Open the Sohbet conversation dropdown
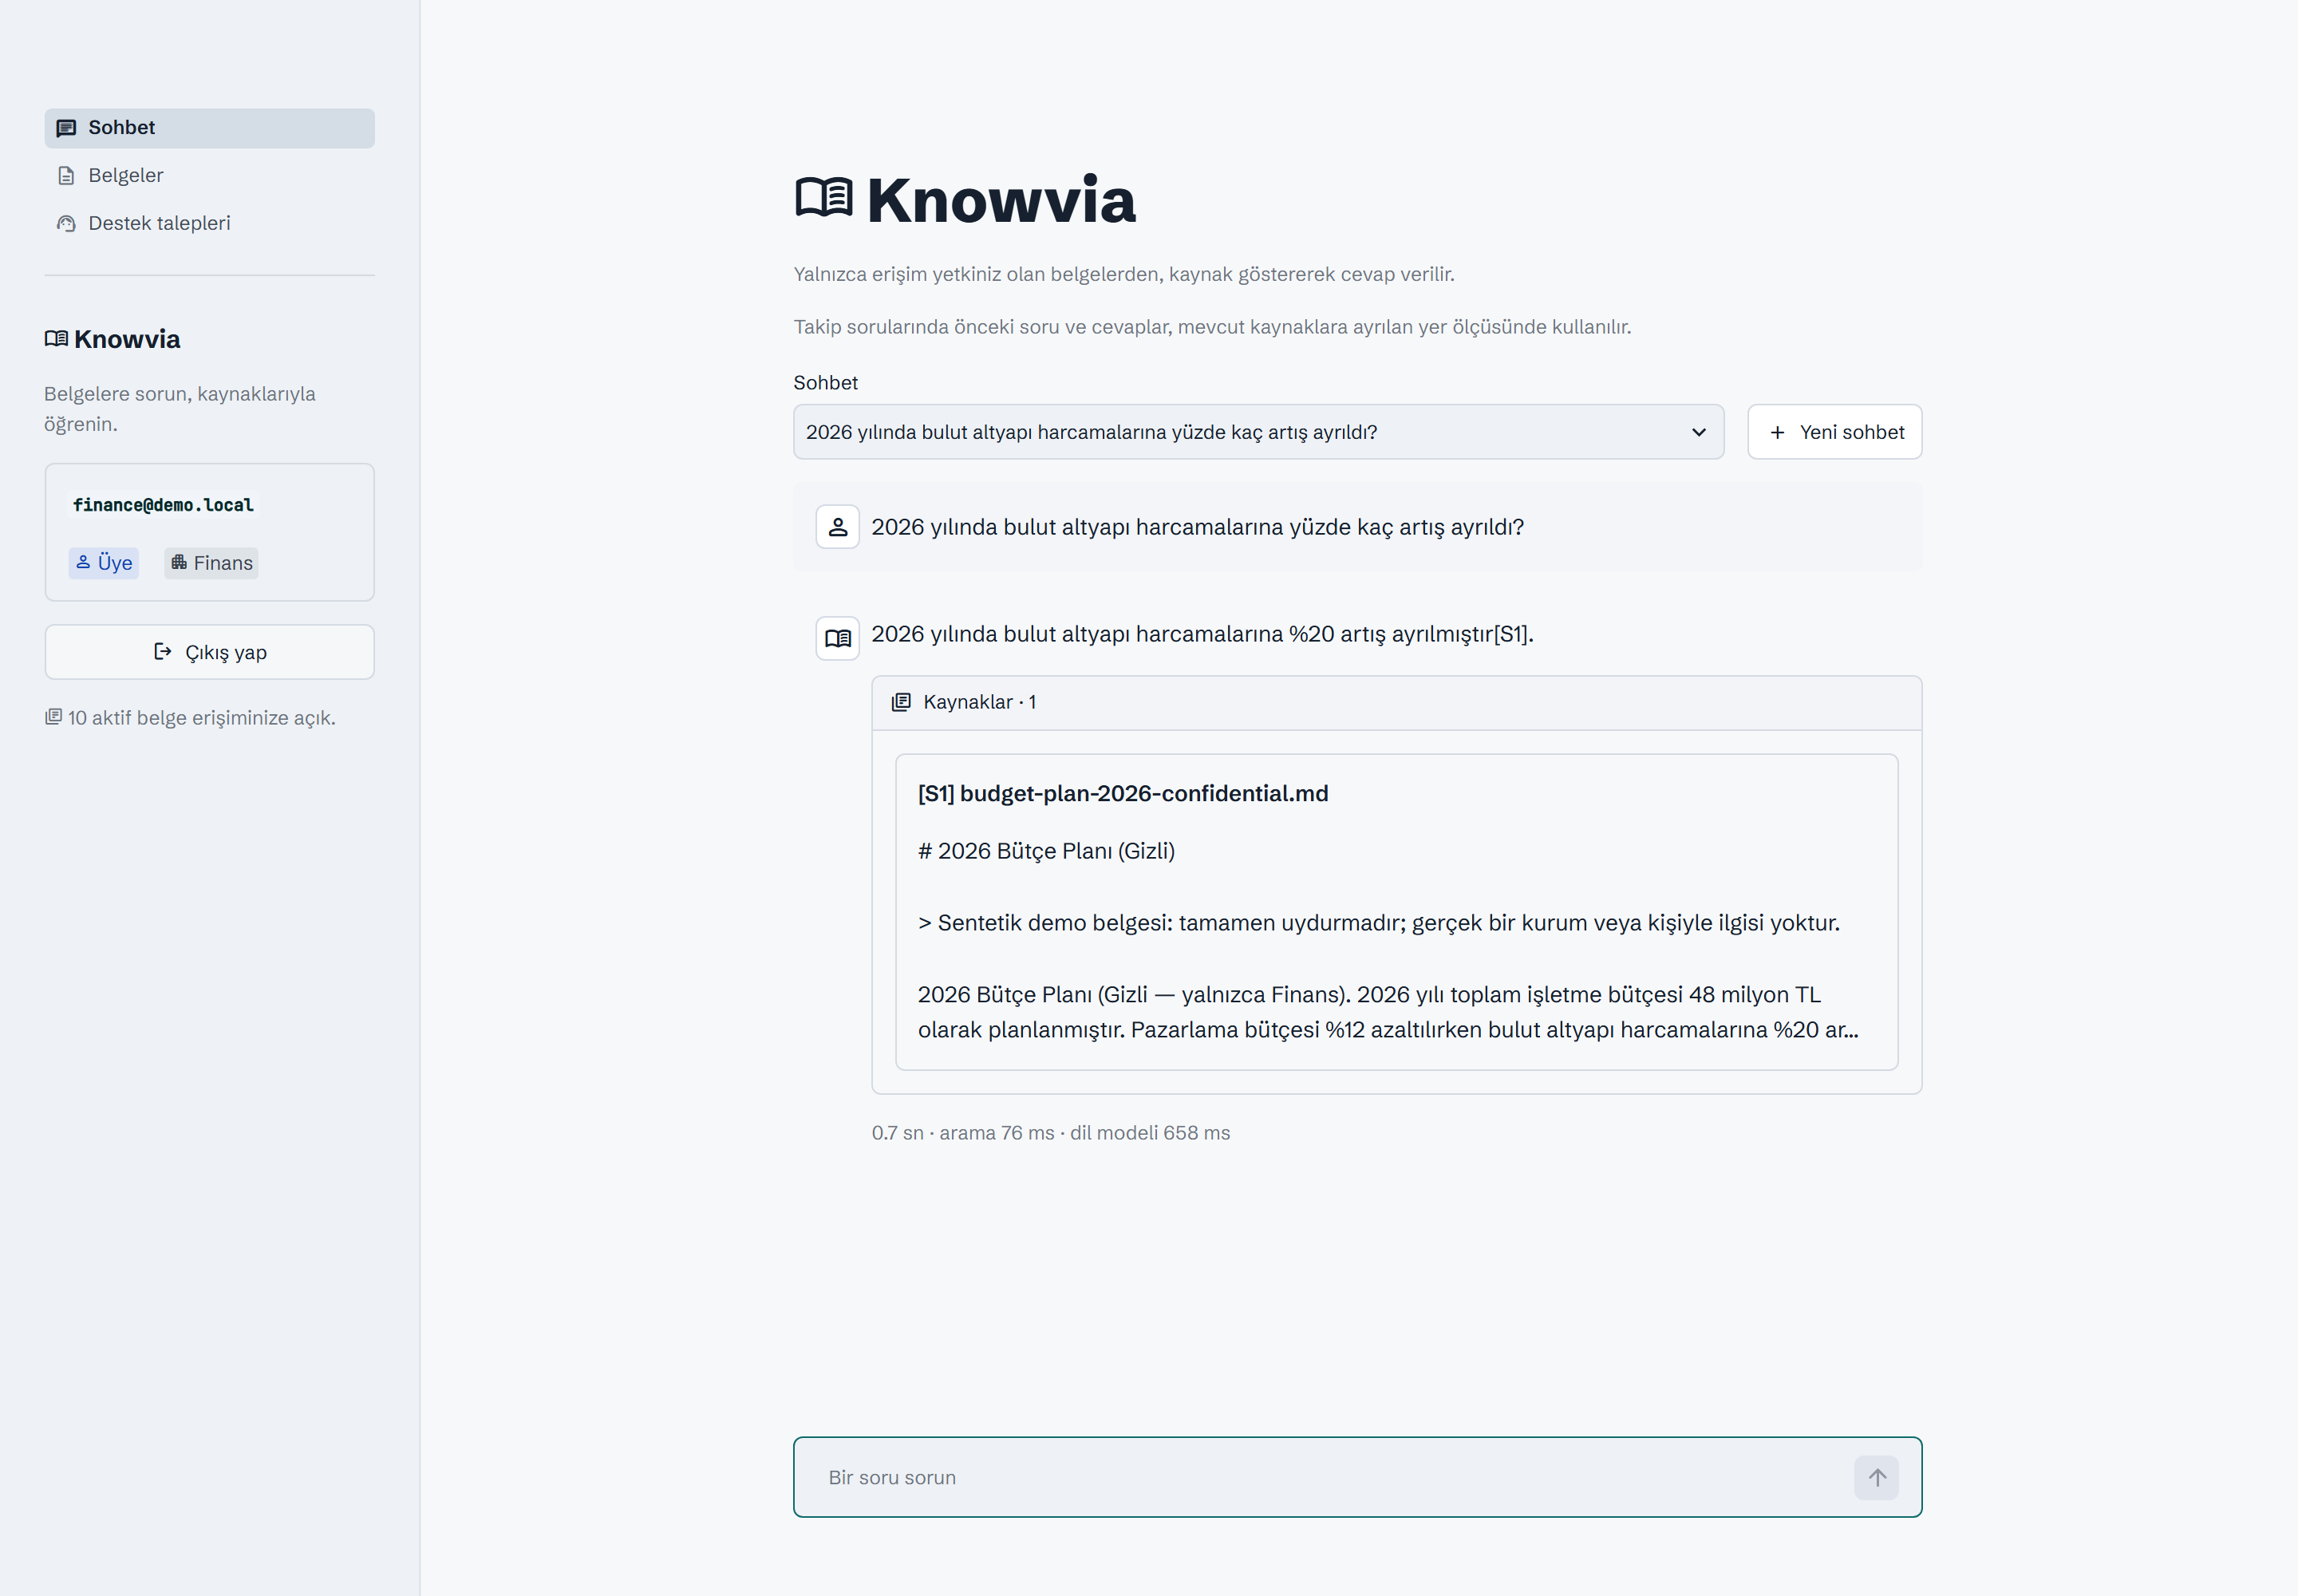The image size is (2298, 1596). pos(1258,432)
